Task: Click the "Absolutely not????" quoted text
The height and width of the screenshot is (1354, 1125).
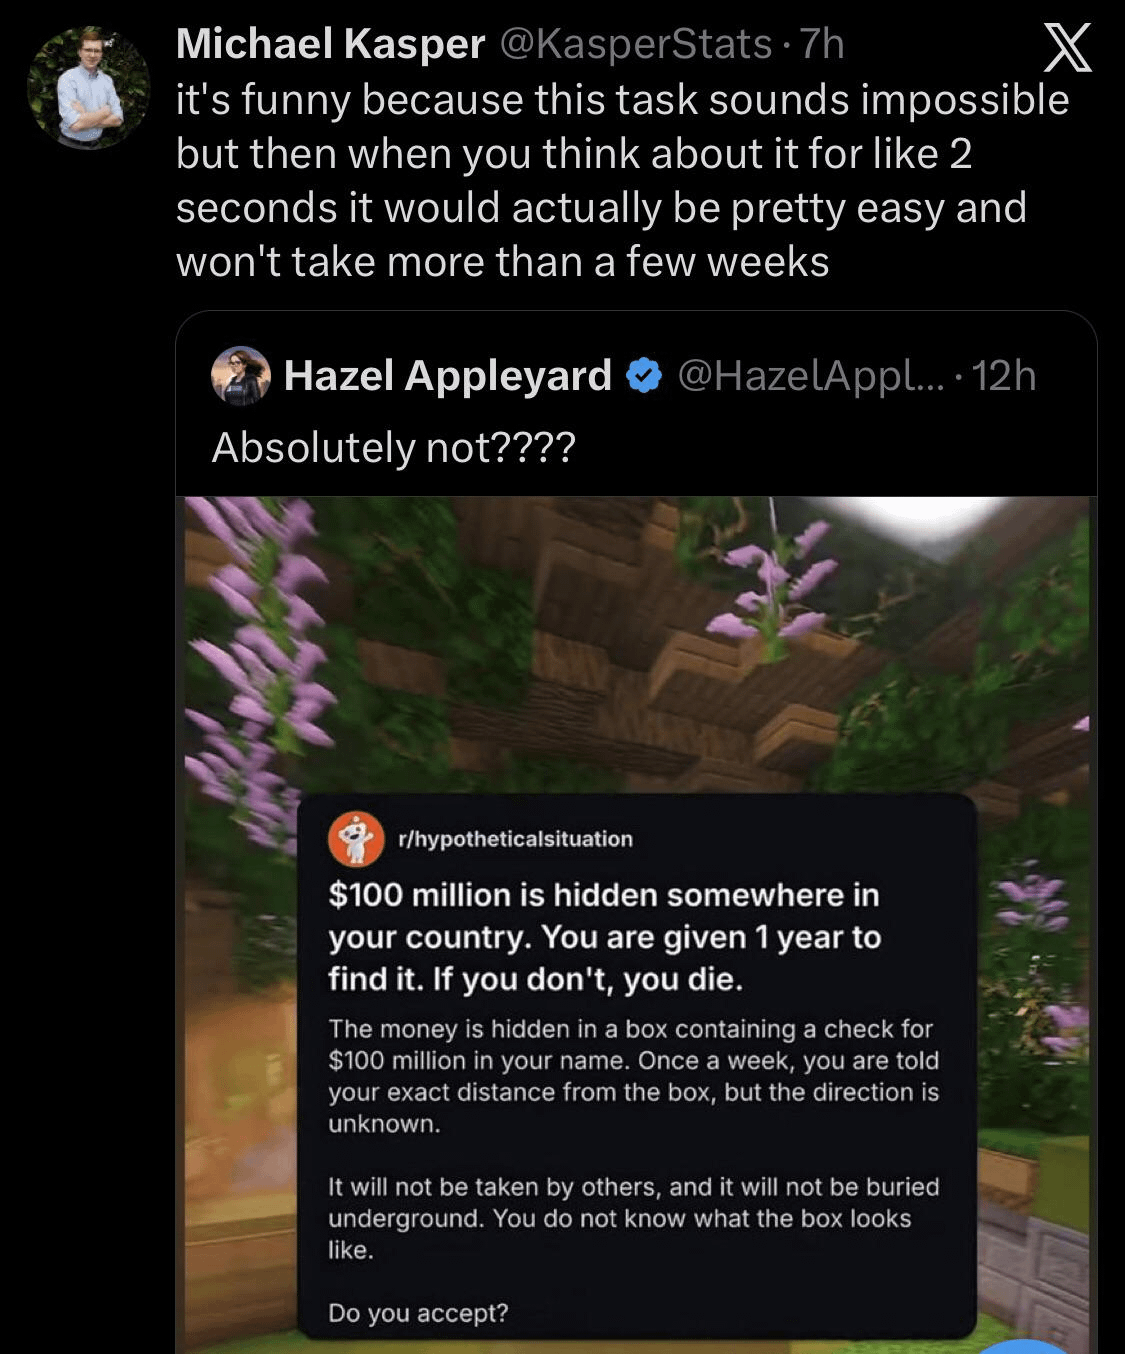Action: point(393,447)
